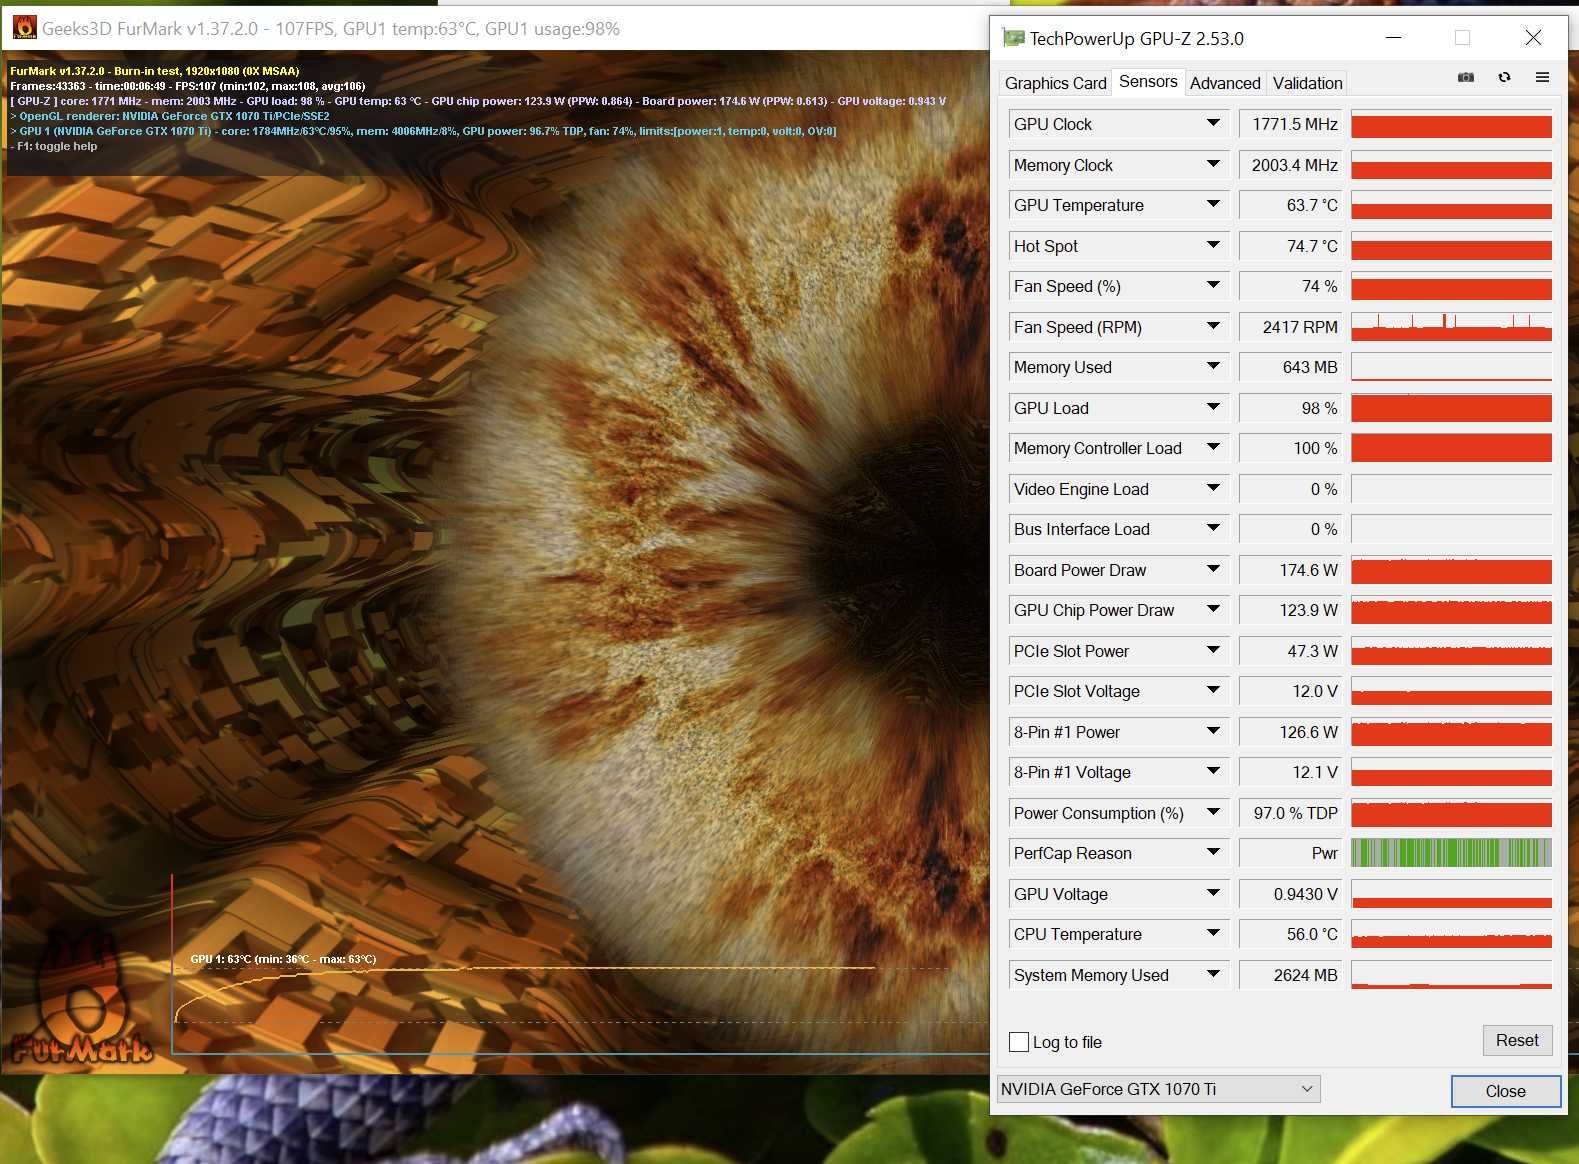Click the Hot Spot value 74.7 °C
Image resolution: width=1579 pixels, height=1164 pixels.
pyautogui.click(x=1291, y=246)
